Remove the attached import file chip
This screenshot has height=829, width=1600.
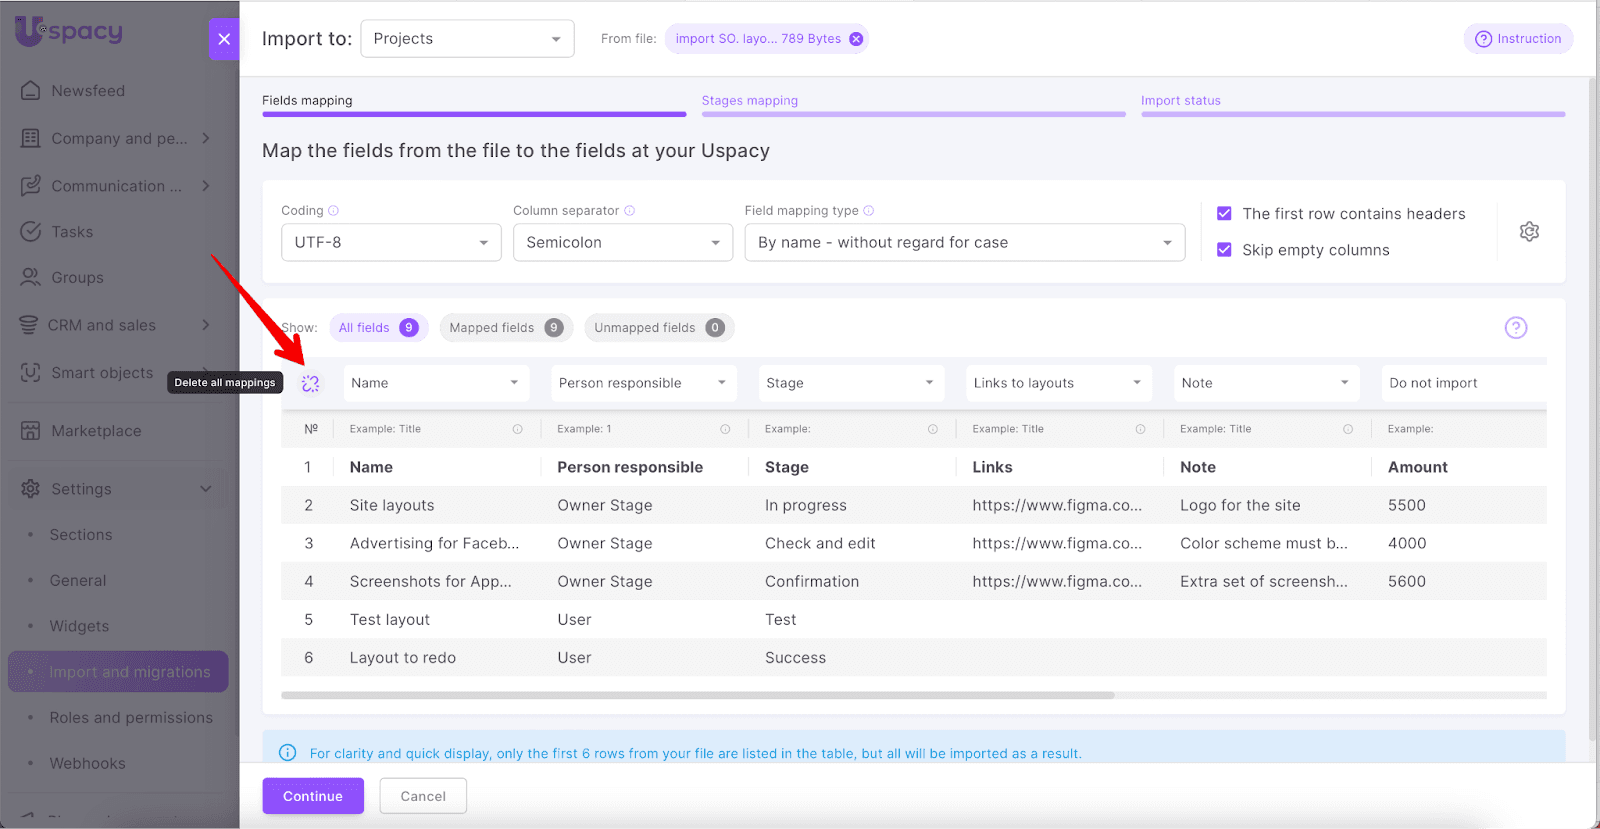(x=856, y=39)
